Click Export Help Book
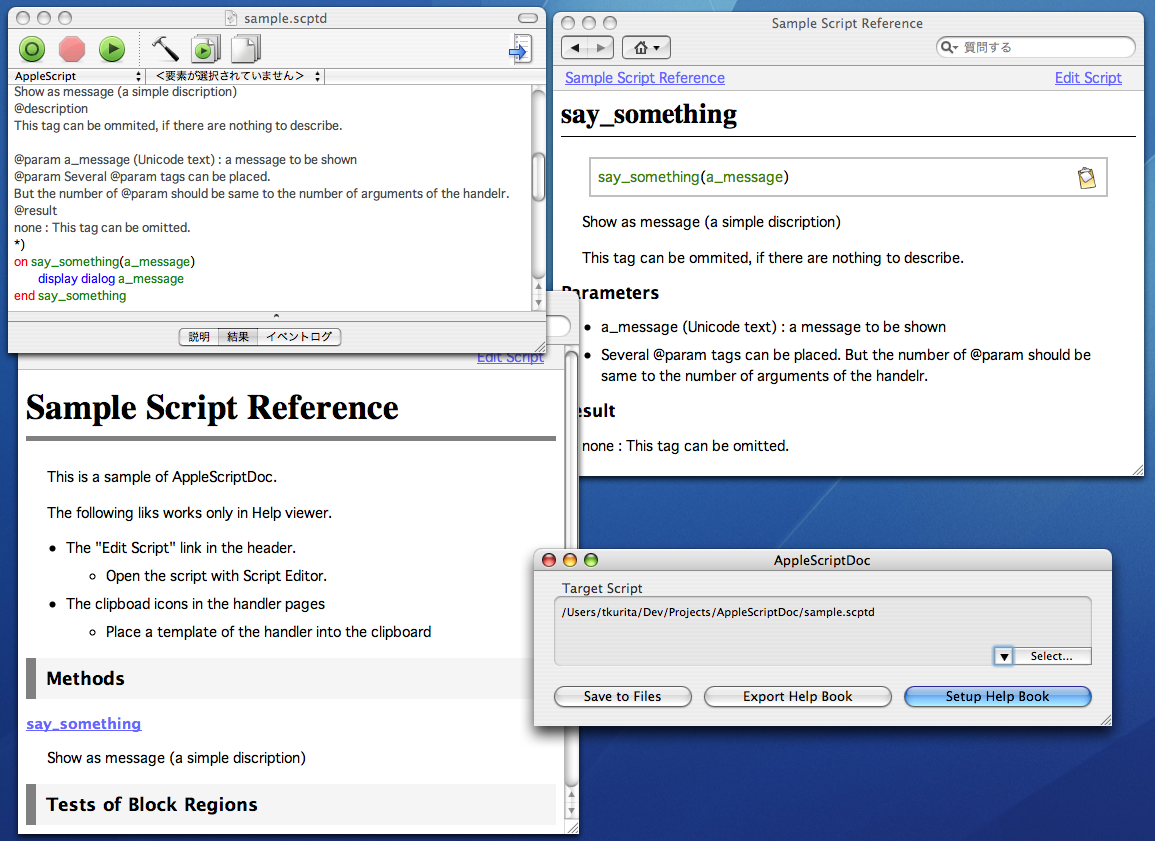This screenshot has width=1155, height=841. 798,697
